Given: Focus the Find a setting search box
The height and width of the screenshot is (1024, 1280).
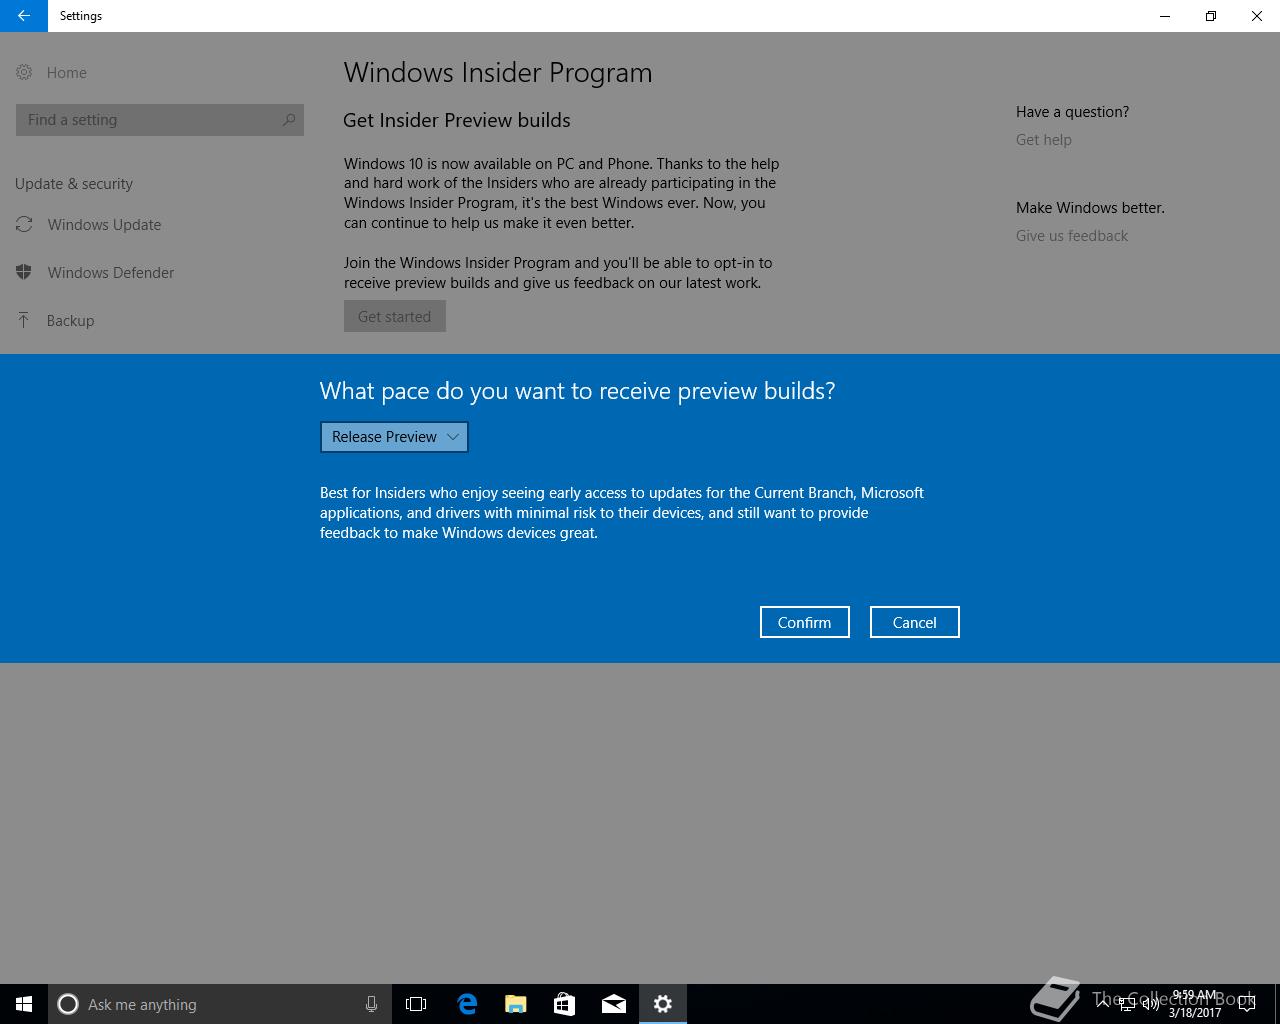Looking at the screenshot, I should [x=160, y=120].
